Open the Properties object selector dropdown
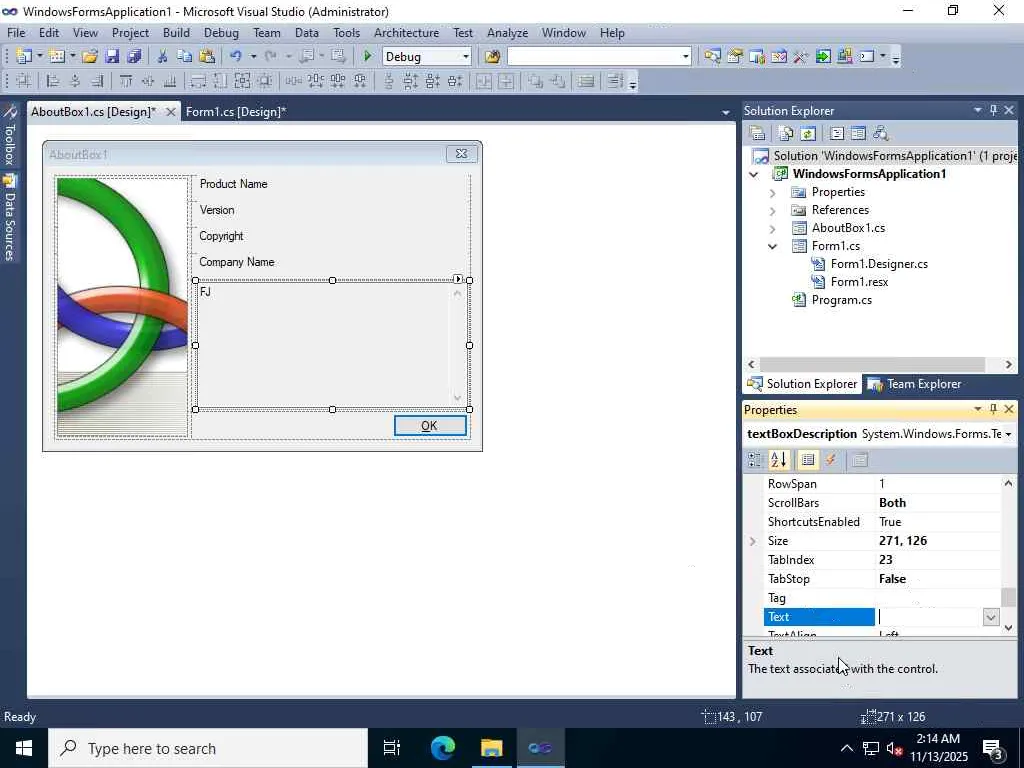Viewport: 1024px width, 768px height. coord(1008,434)
